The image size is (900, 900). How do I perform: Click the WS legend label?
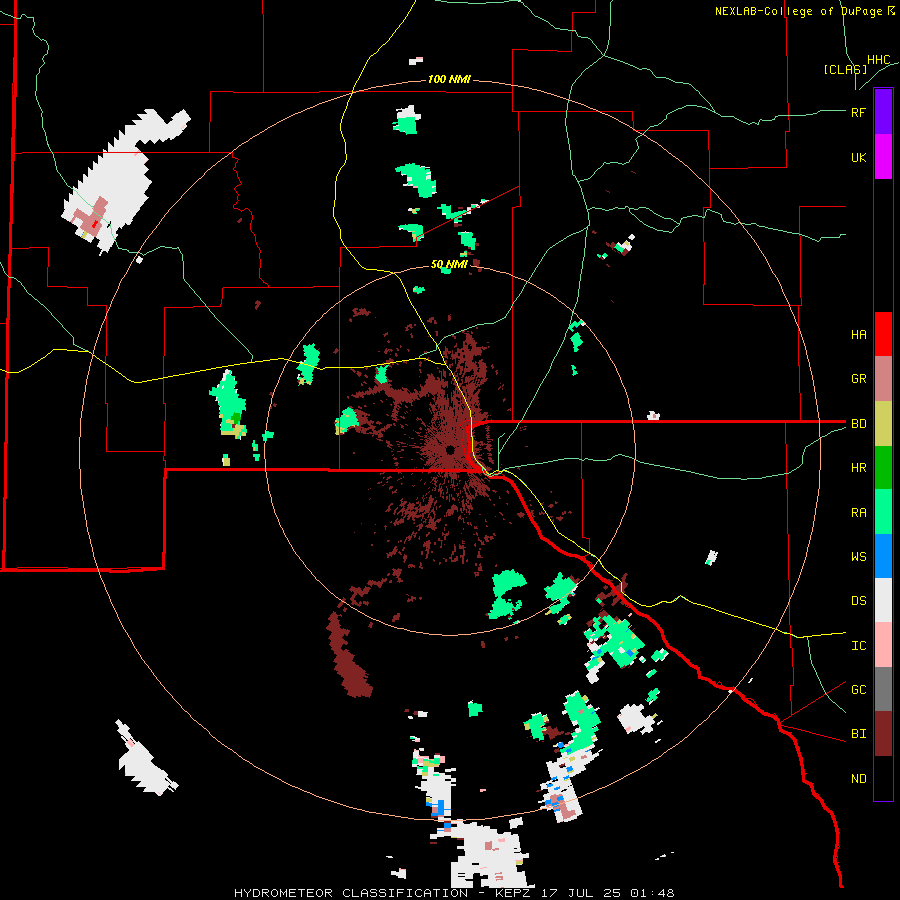click(859, 557)
